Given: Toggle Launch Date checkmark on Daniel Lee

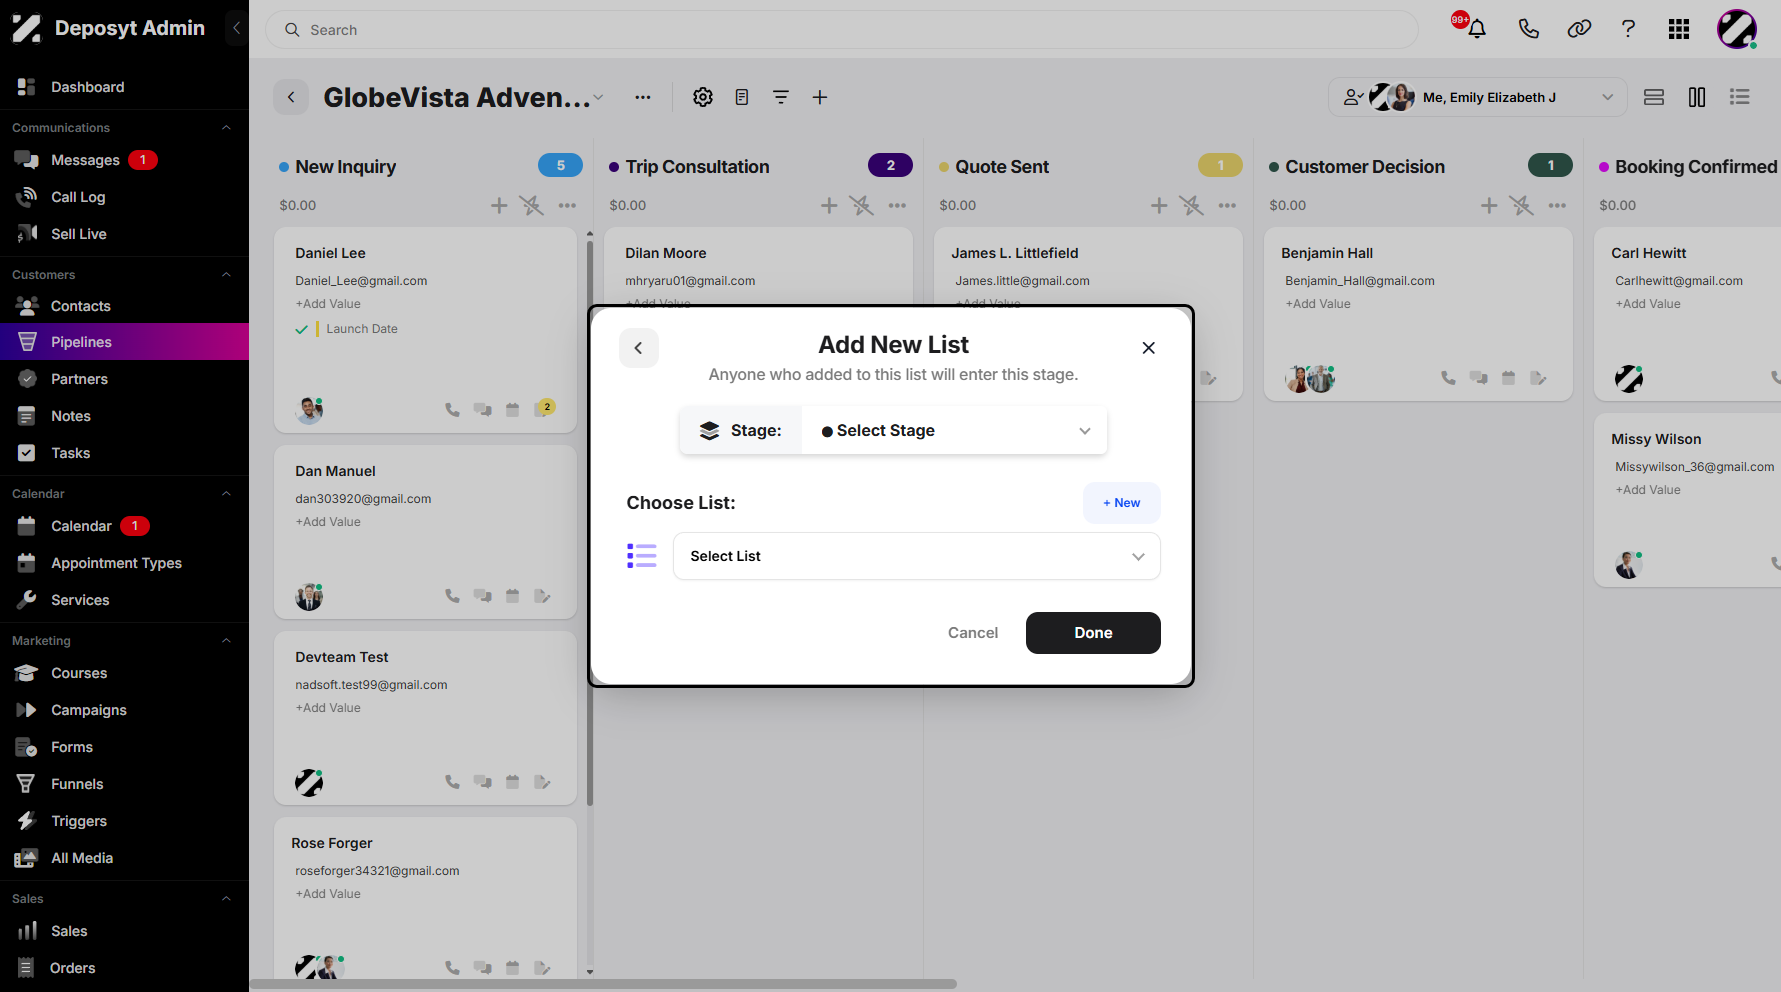Looking at the screenshot, I should [x=301, y=329].
